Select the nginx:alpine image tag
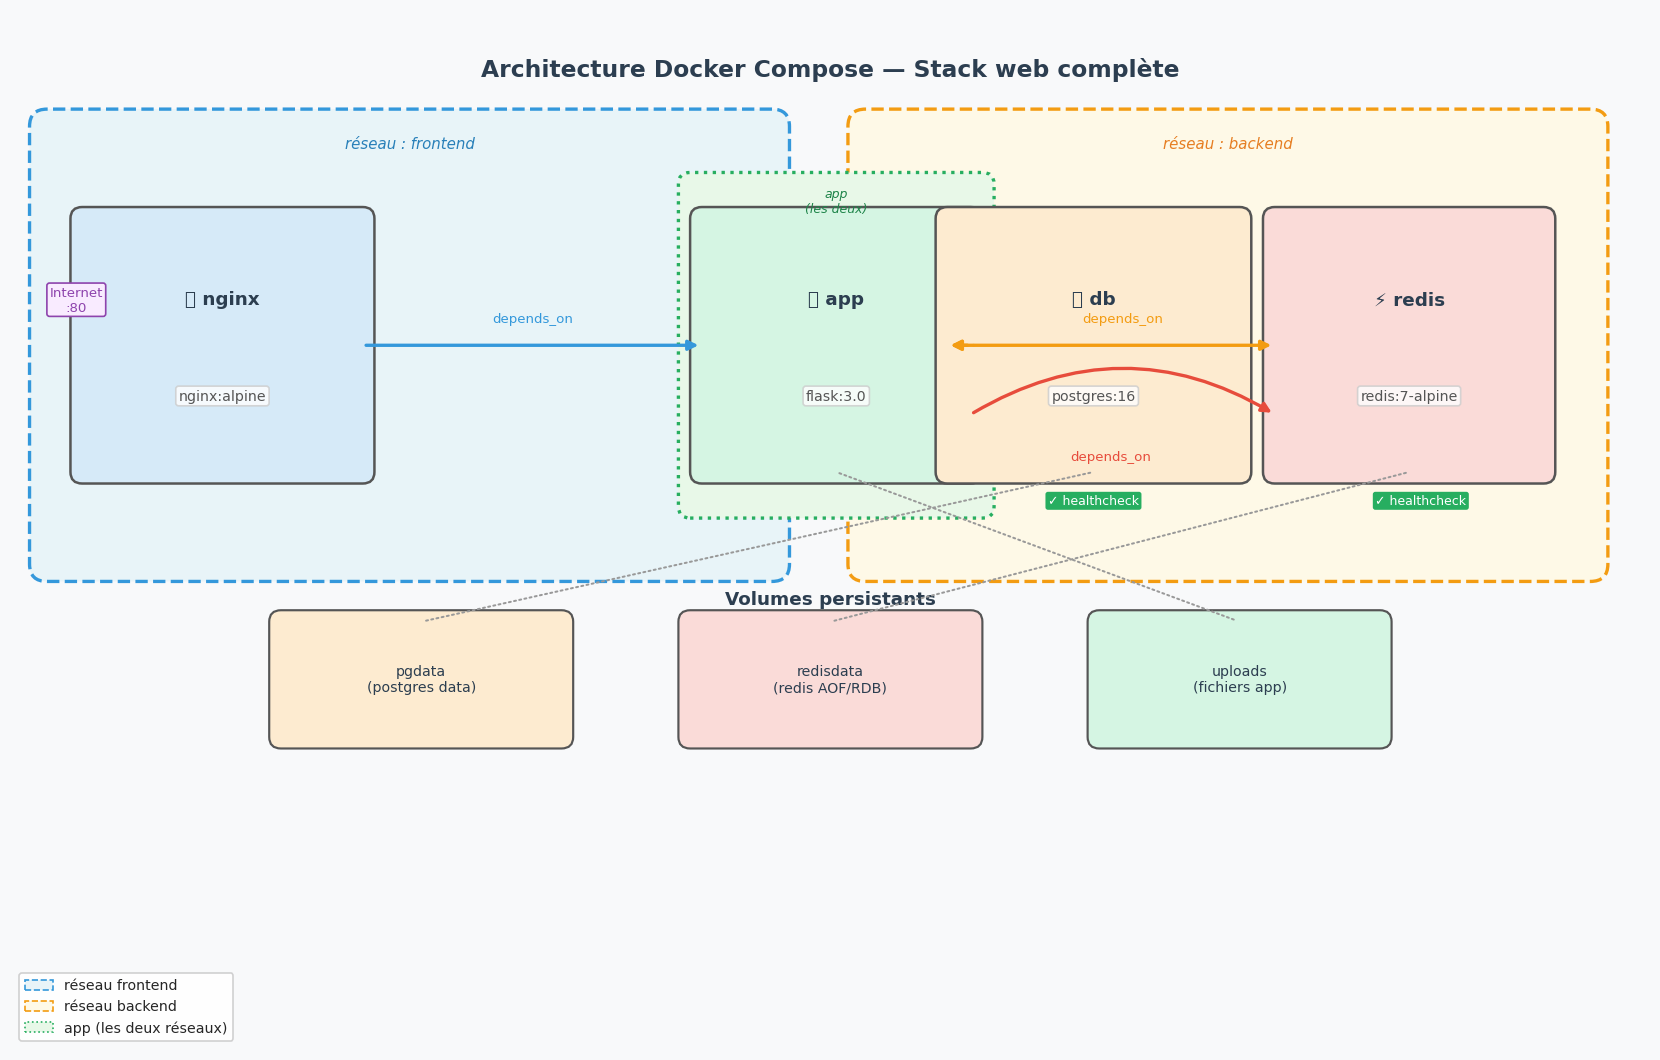Viewport: 1660px width, 1060px height. tap(222, 397)
